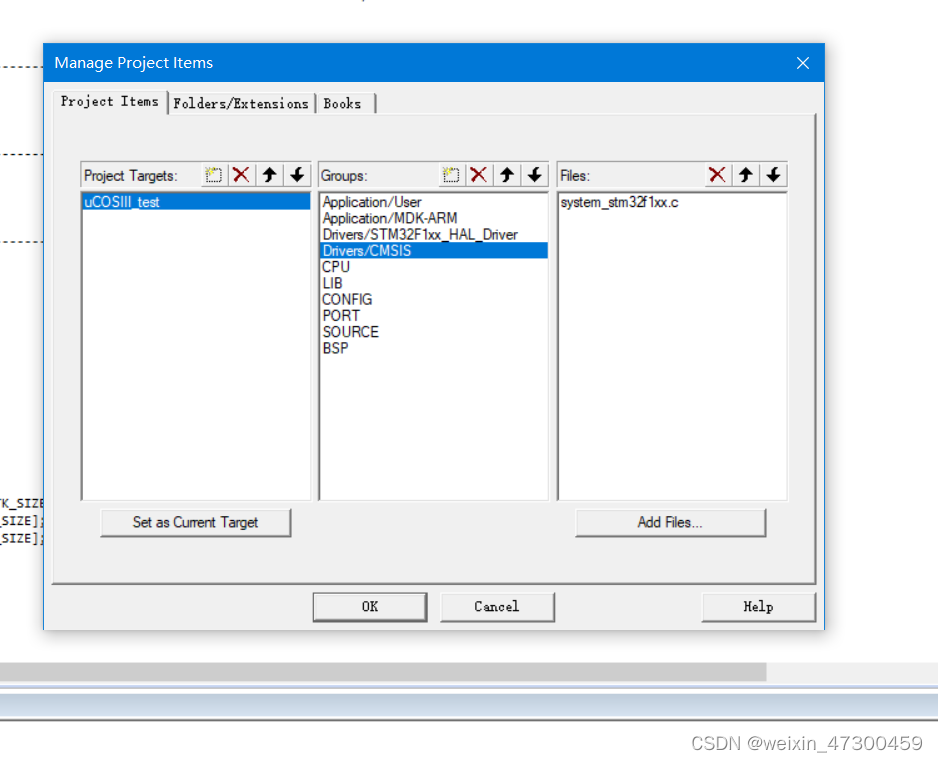Viewport: 938px width, 762px height.
Task: Select the CPU group
Action: 434,267
